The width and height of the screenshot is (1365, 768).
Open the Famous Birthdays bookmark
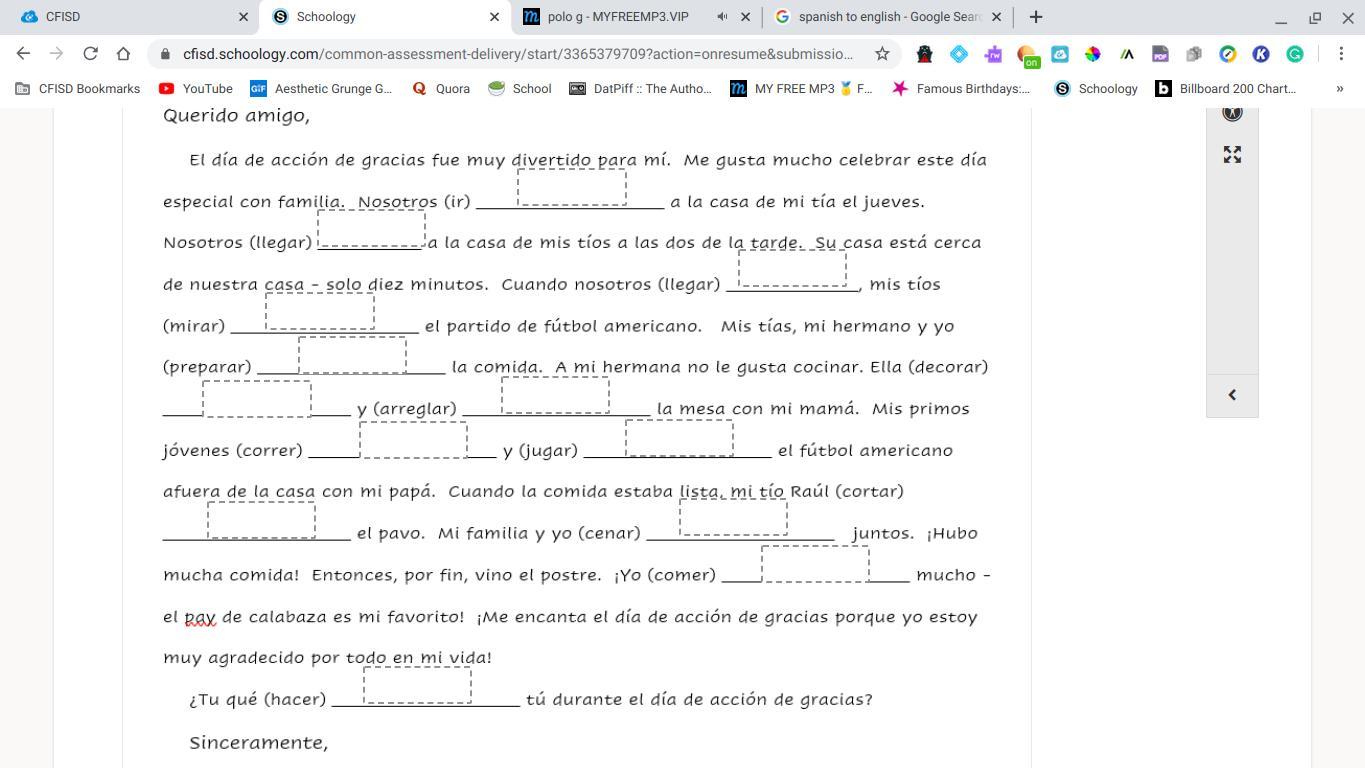click(961, 89)
